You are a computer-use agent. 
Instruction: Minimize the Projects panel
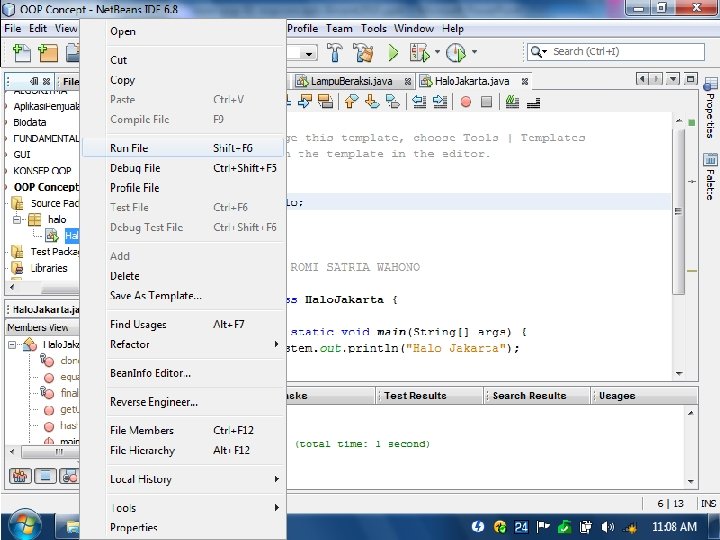(x=34, y=81)
